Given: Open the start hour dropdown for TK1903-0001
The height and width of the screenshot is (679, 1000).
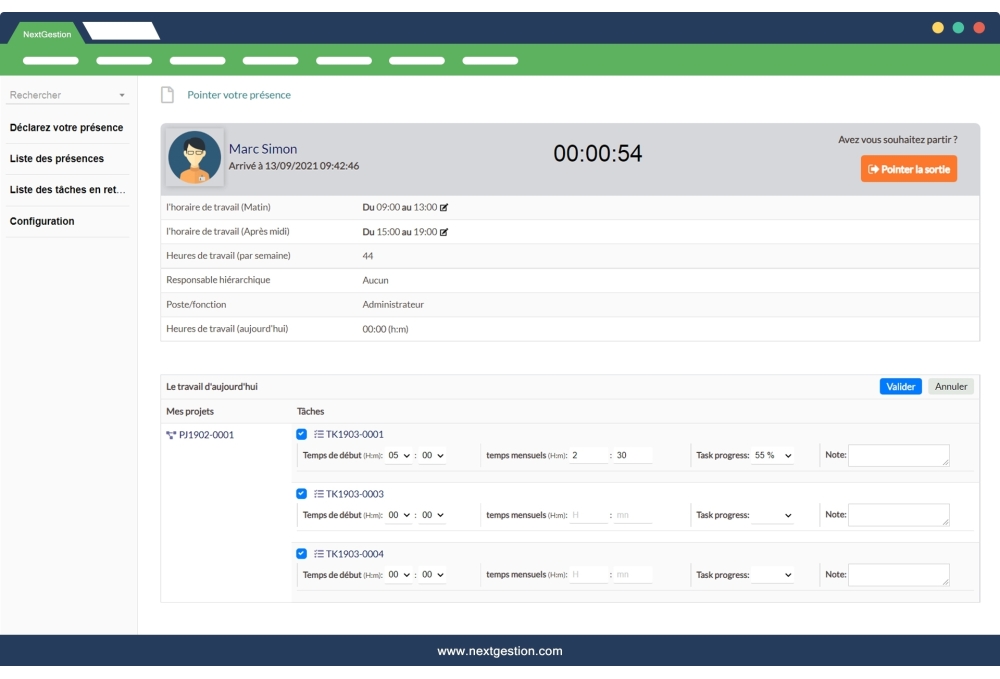Looking at the screenshot, I should 399,455.
